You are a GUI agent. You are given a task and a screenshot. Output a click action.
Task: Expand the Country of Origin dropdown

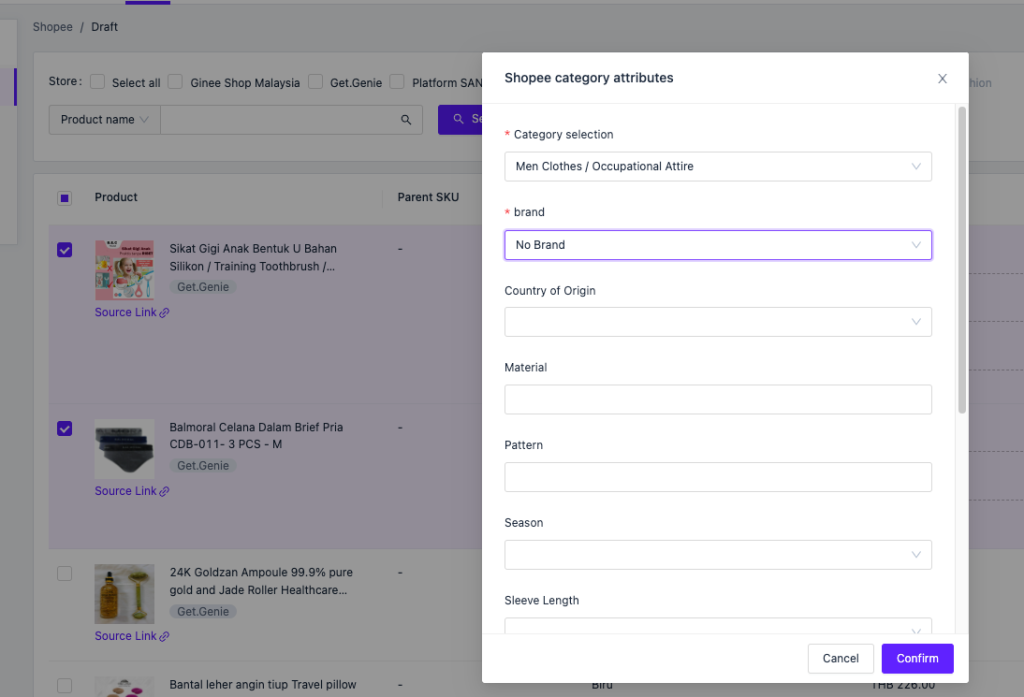718,322
